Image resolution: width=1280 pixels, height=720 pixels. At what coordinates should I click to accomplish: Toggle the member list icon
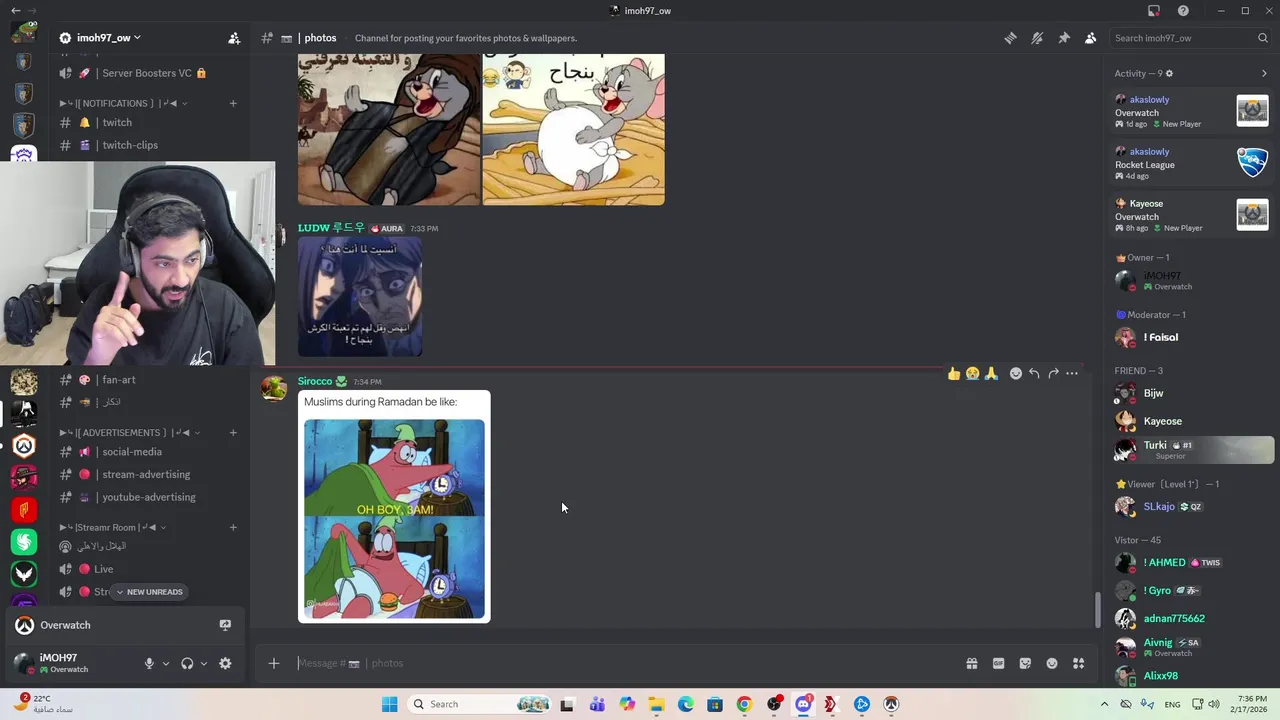coord(1090,38)
